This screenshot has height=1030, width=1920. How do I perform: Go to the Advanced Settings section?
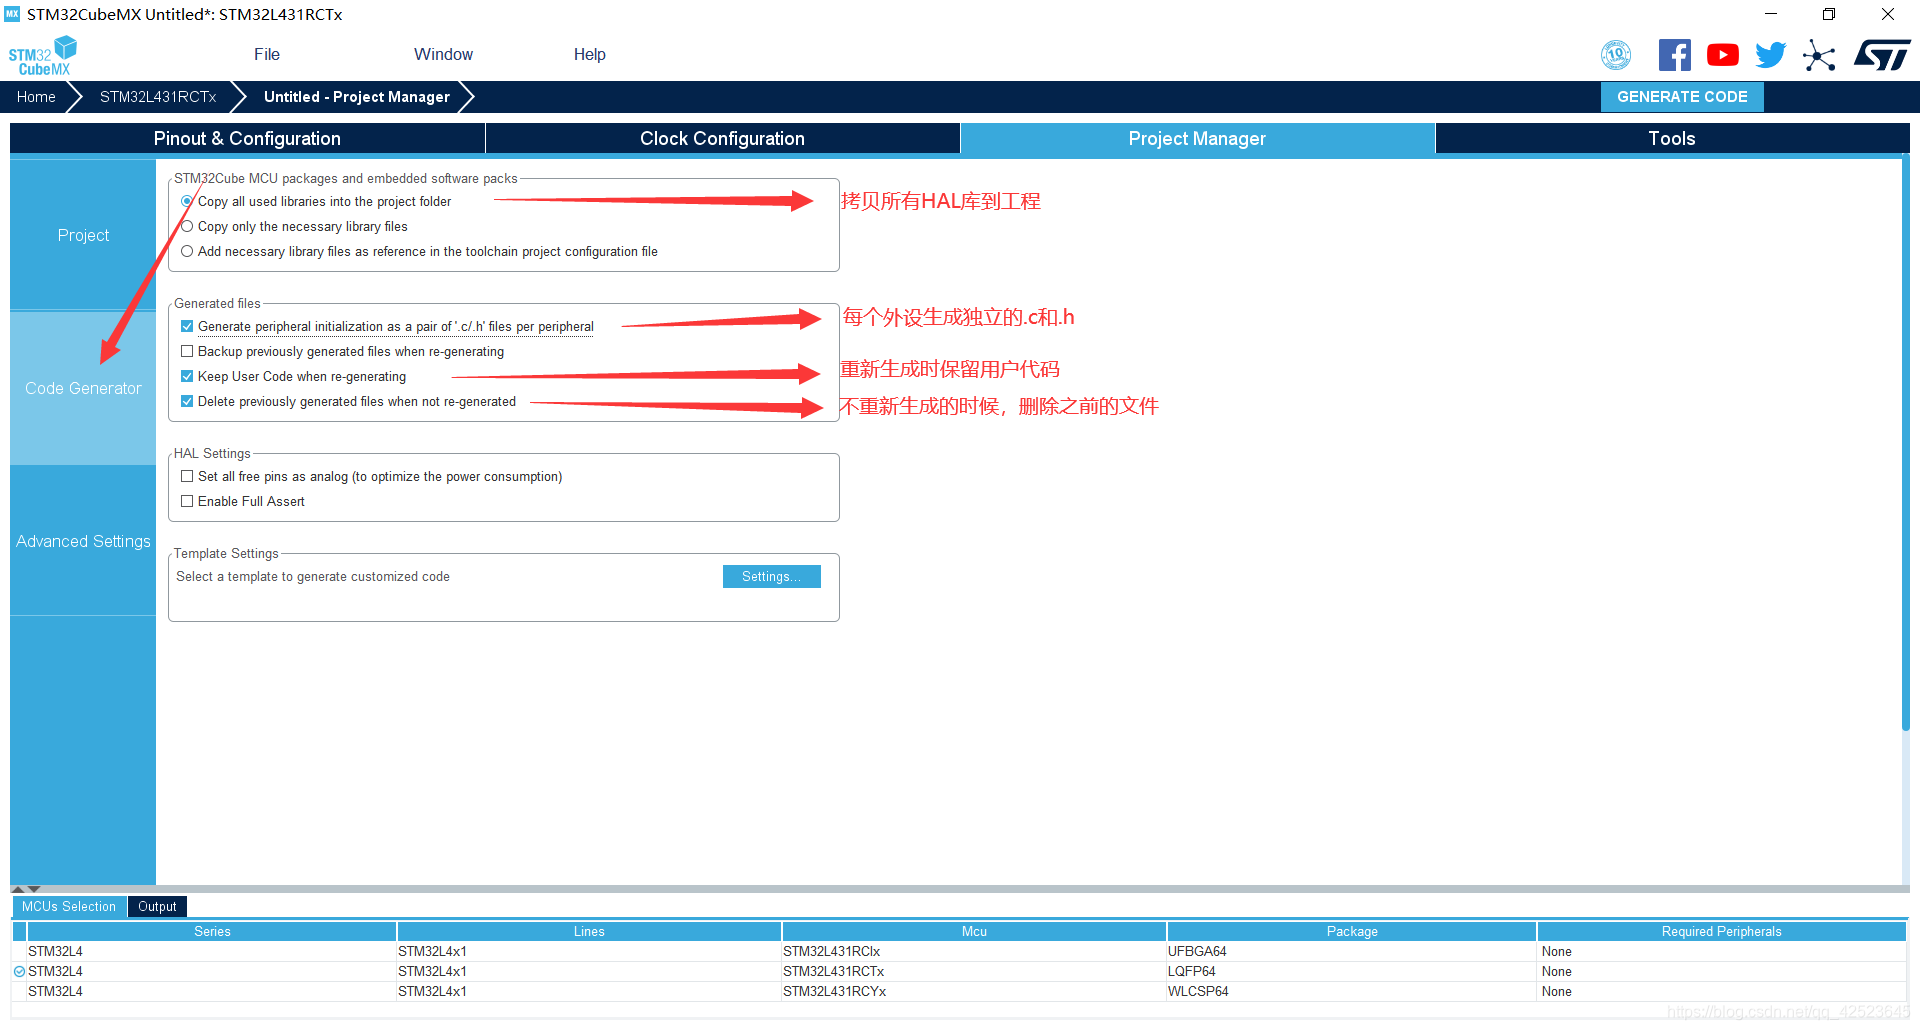tap(82, 541)
